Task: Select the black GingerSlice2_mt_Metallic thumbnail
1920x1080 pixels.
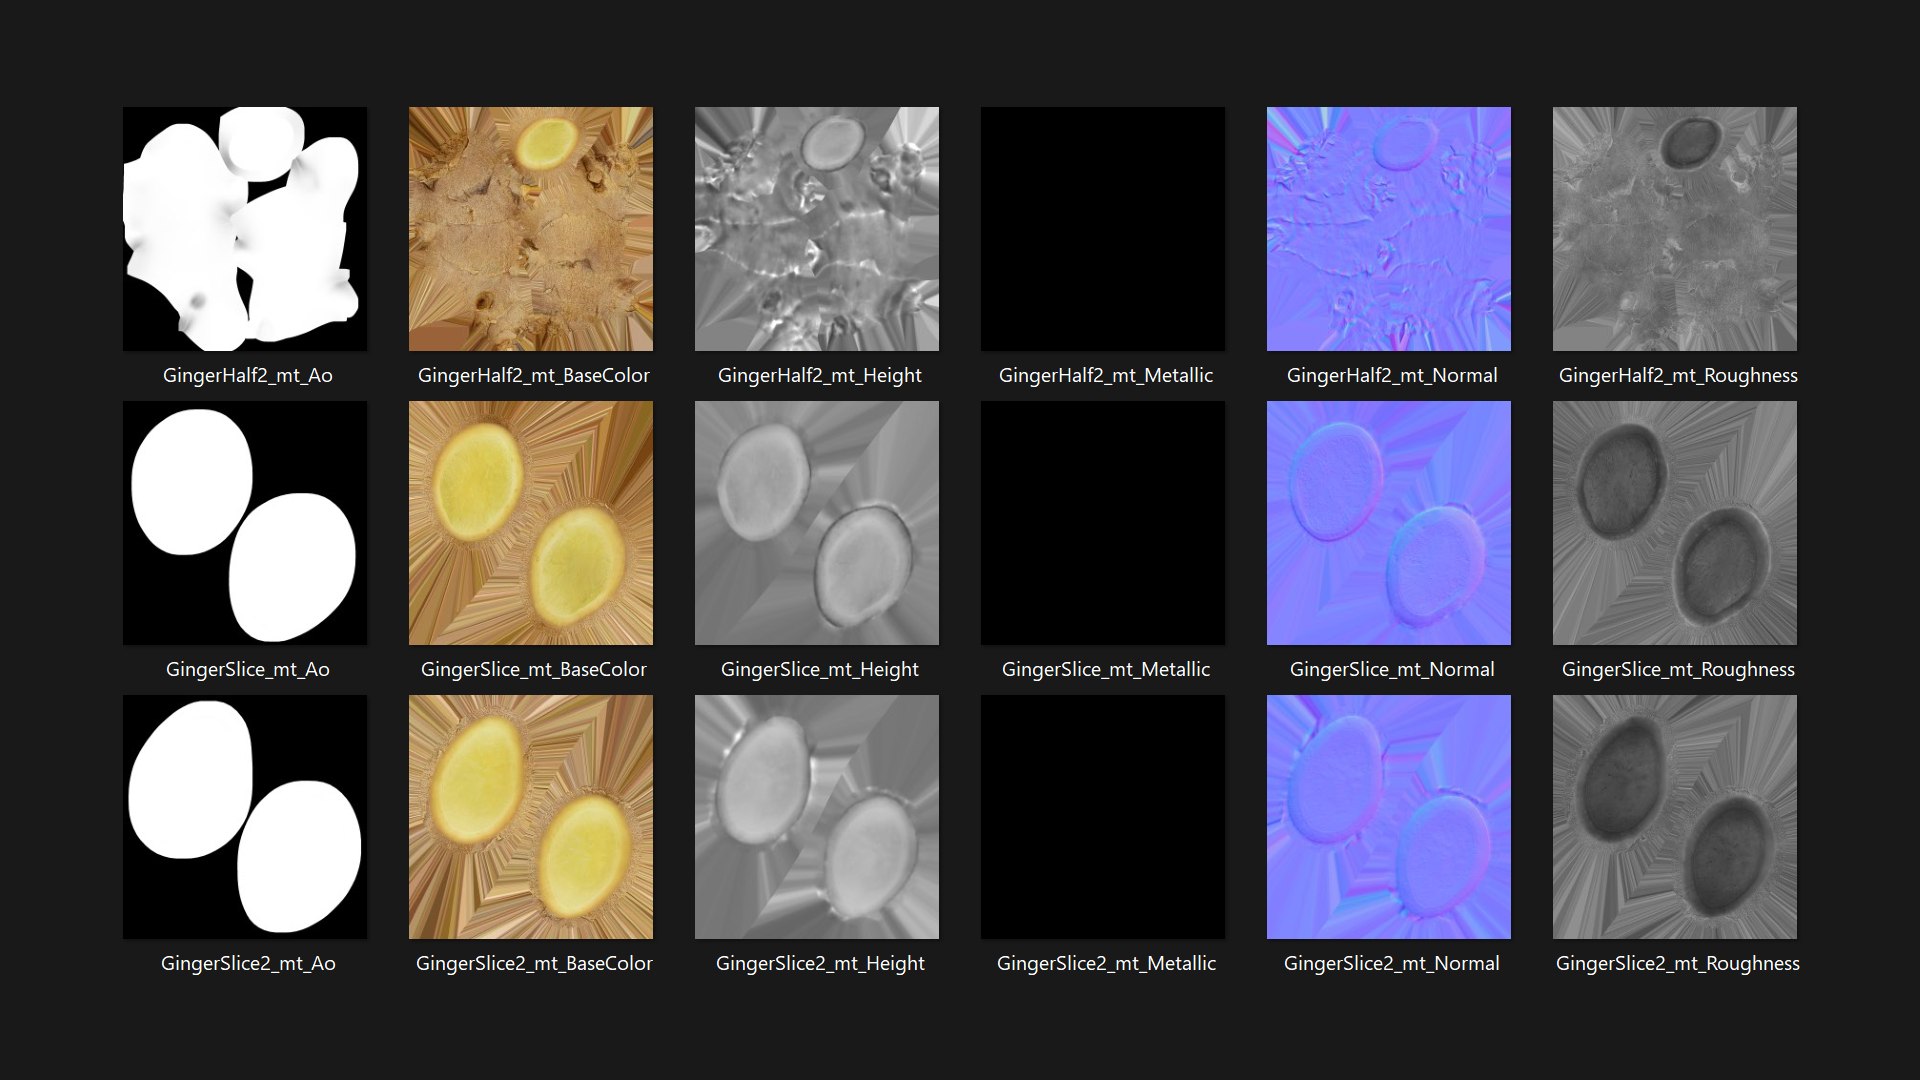Action: [x=1103, y=817]
